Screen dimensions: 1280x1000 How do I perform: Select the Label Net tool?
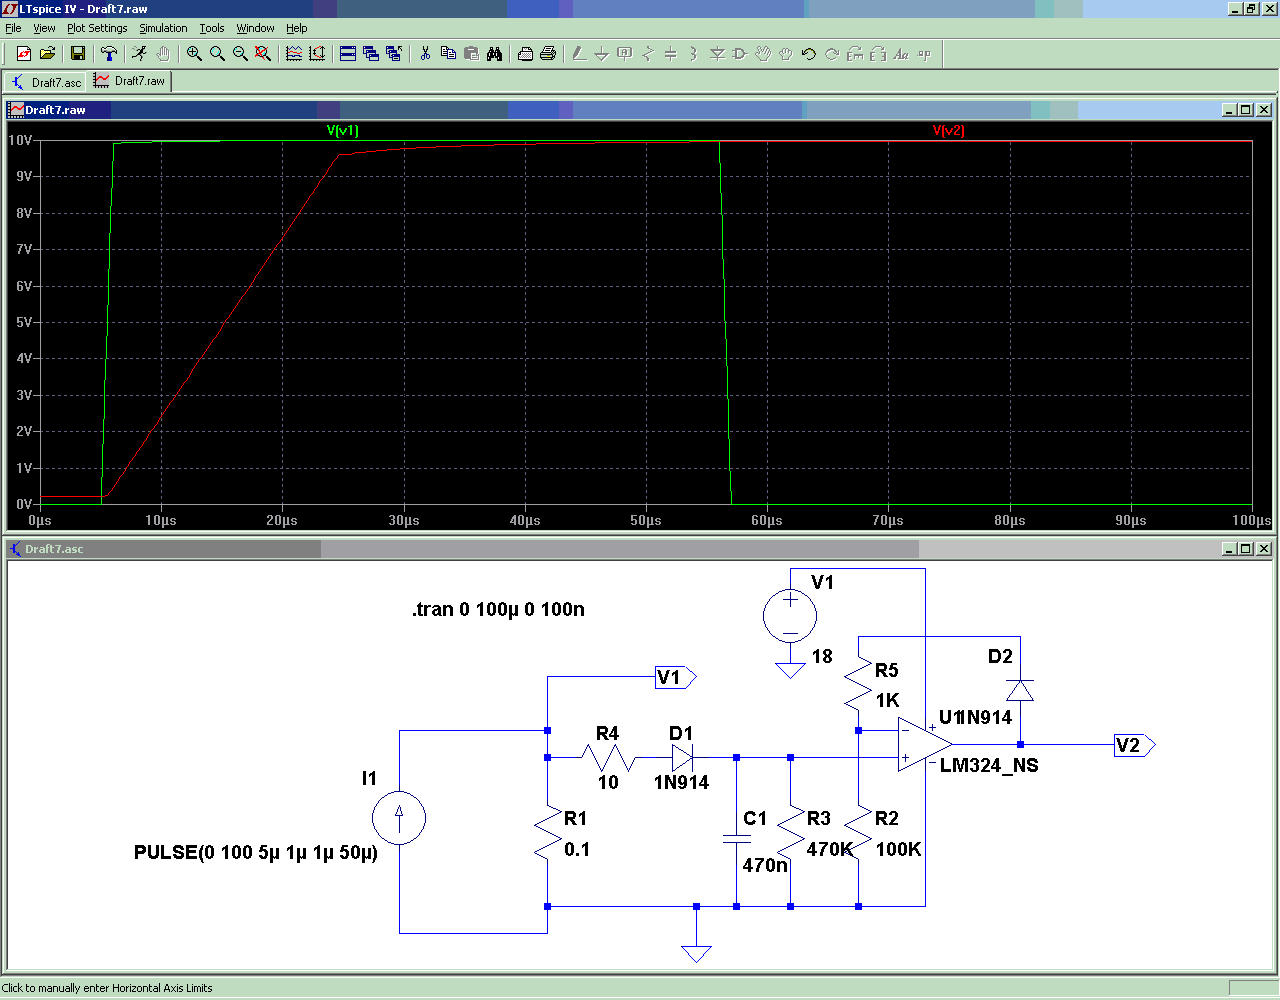(x=625, y=54)
